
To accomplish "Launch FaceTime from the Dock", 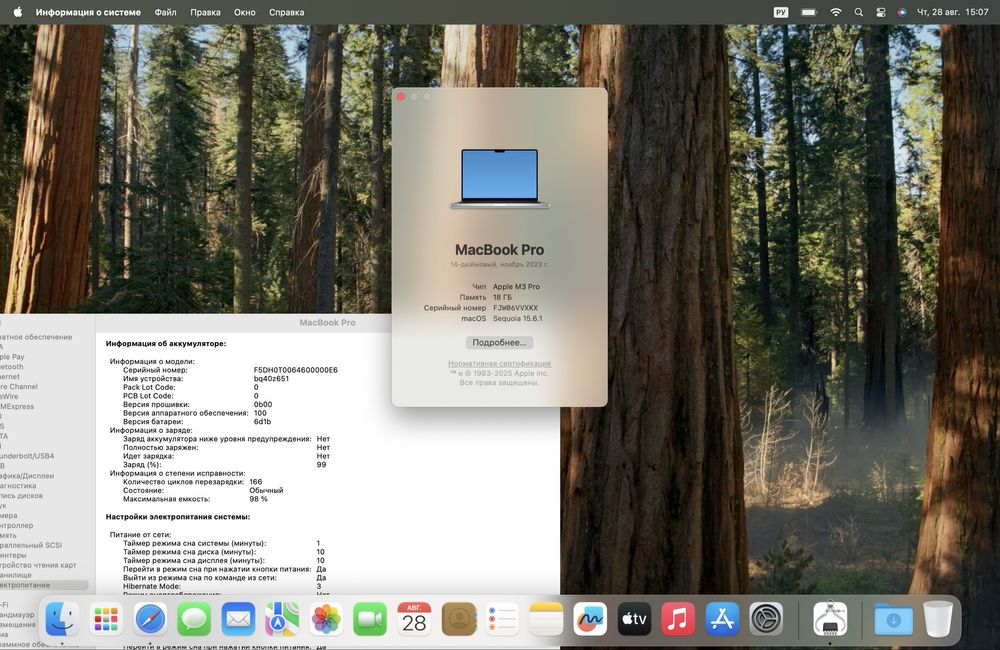I will (x=370, y=619).
